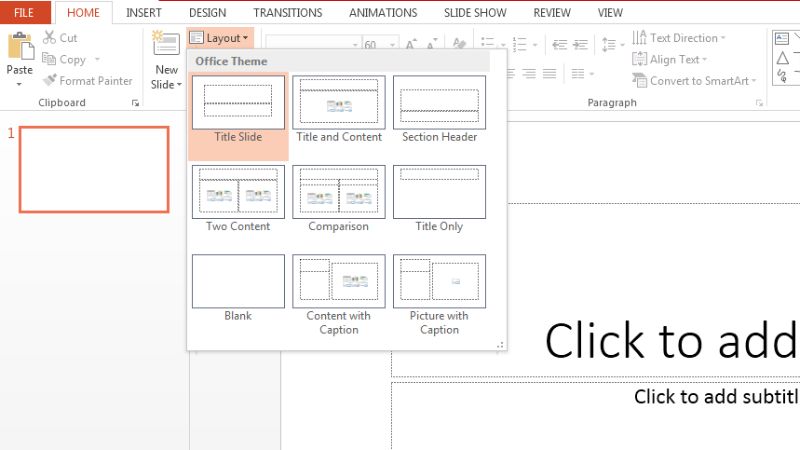
Task: Click the Paste clipboard icon
Action: coord(20,46)
